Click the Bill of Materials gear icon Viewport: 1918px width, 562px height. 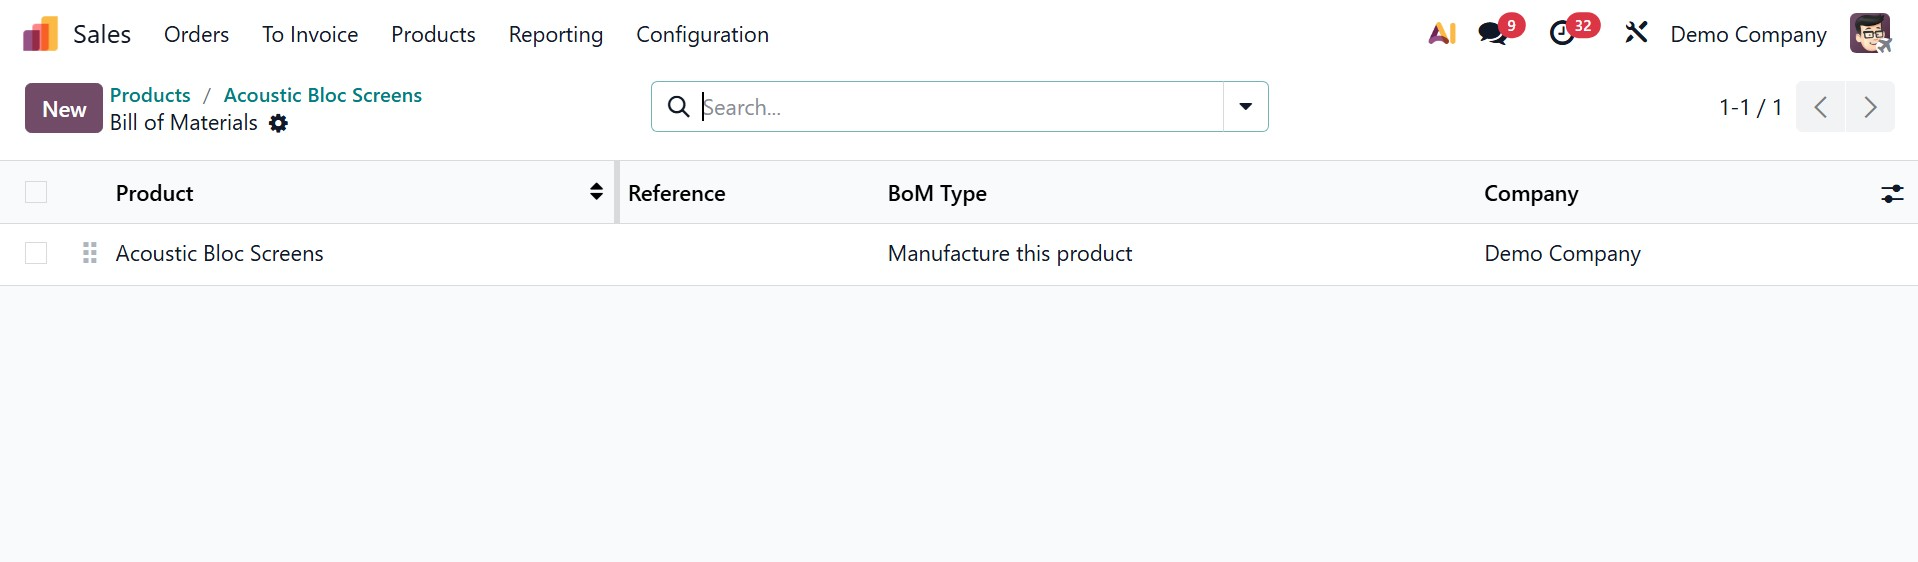[x=279, y=123]
